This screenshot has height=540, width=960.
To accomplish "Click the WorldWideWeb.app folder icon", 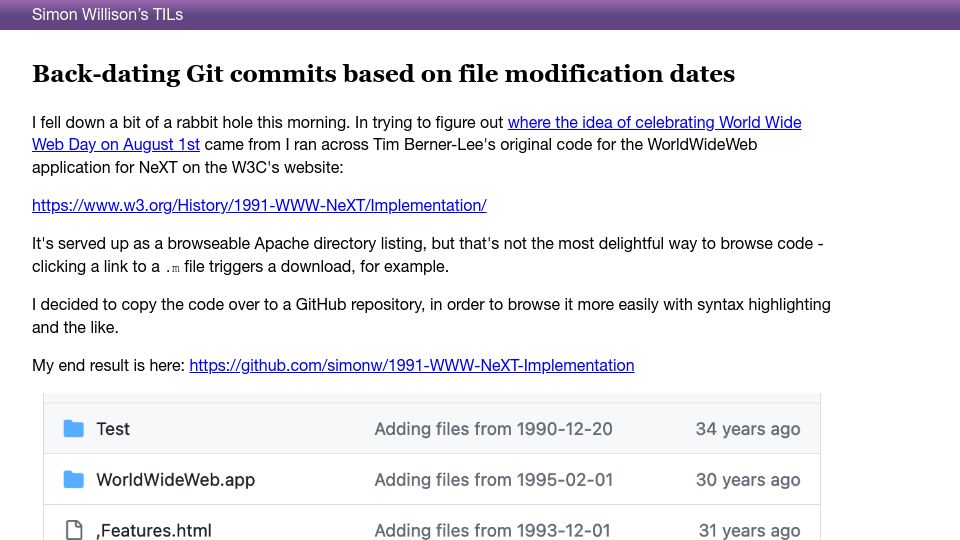I will [x=73, y=479].
